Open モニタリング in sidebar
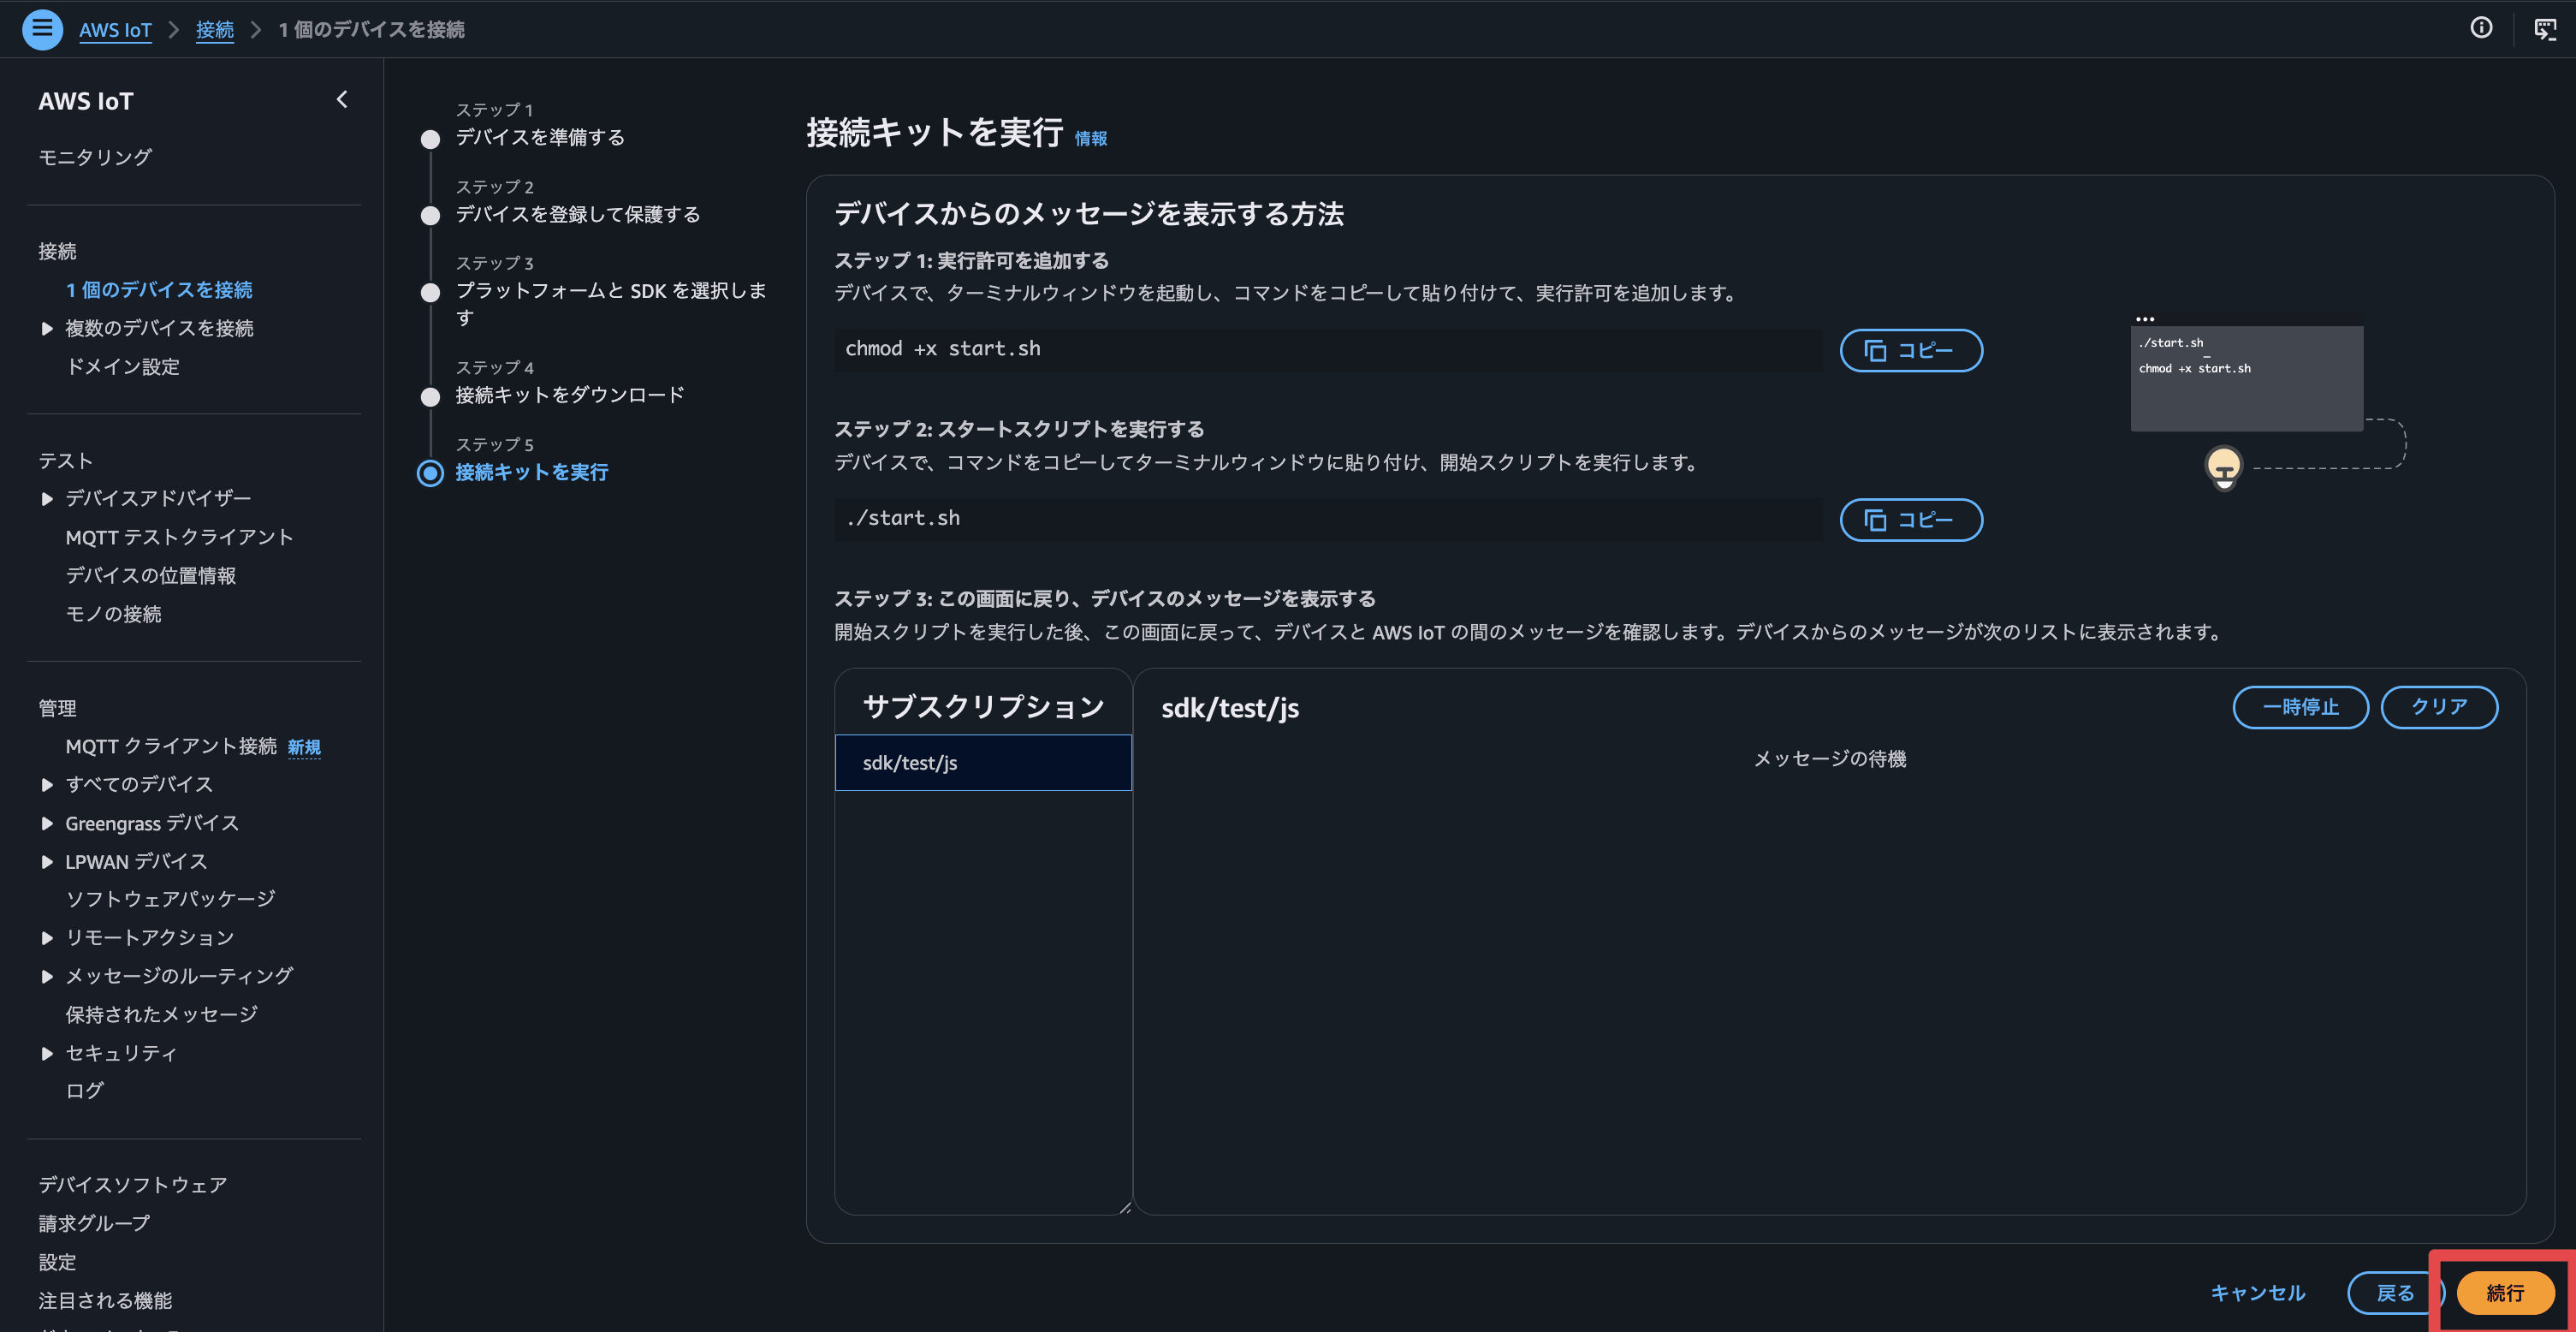Screen dimensions: 2576x1332 tap(95, 157)
